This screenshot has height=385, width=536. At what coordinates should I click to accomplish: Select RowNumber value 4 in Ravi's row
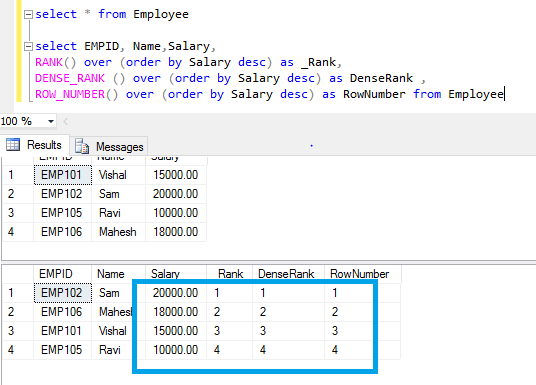coord(363,350)
